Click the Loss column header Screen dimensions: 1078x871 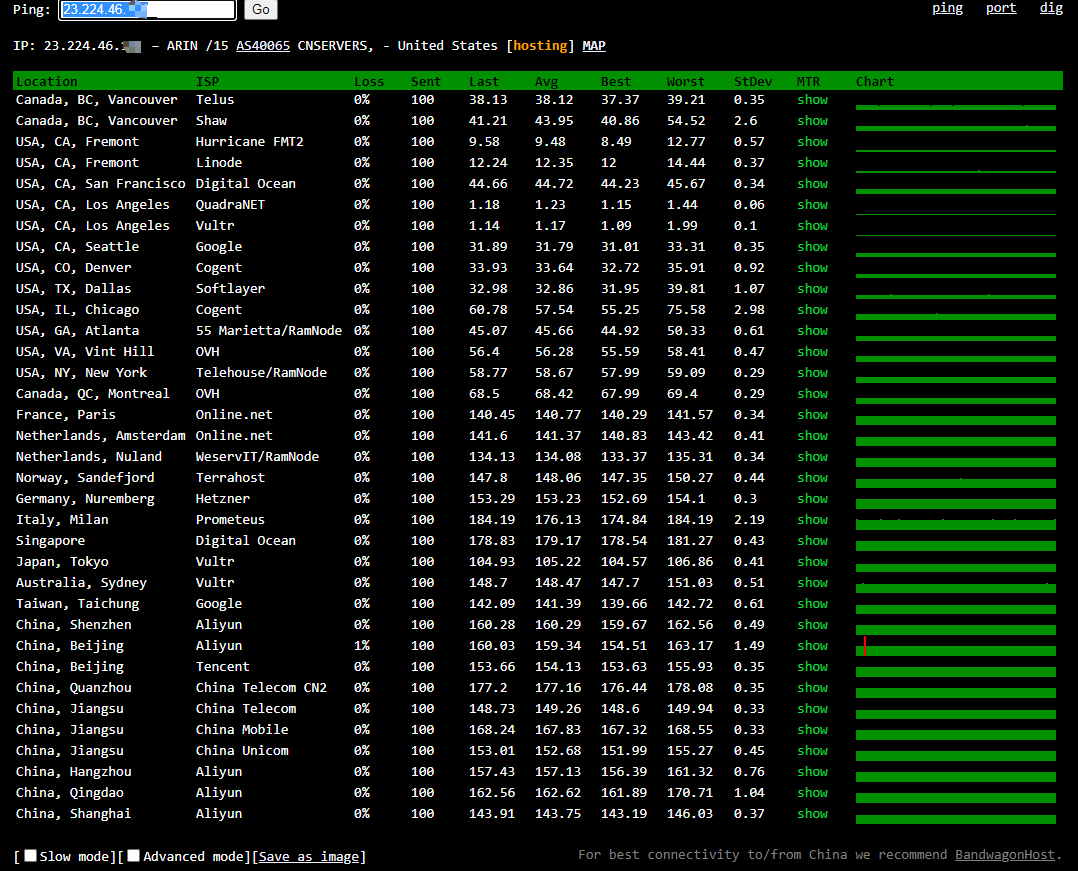[369, 81]
